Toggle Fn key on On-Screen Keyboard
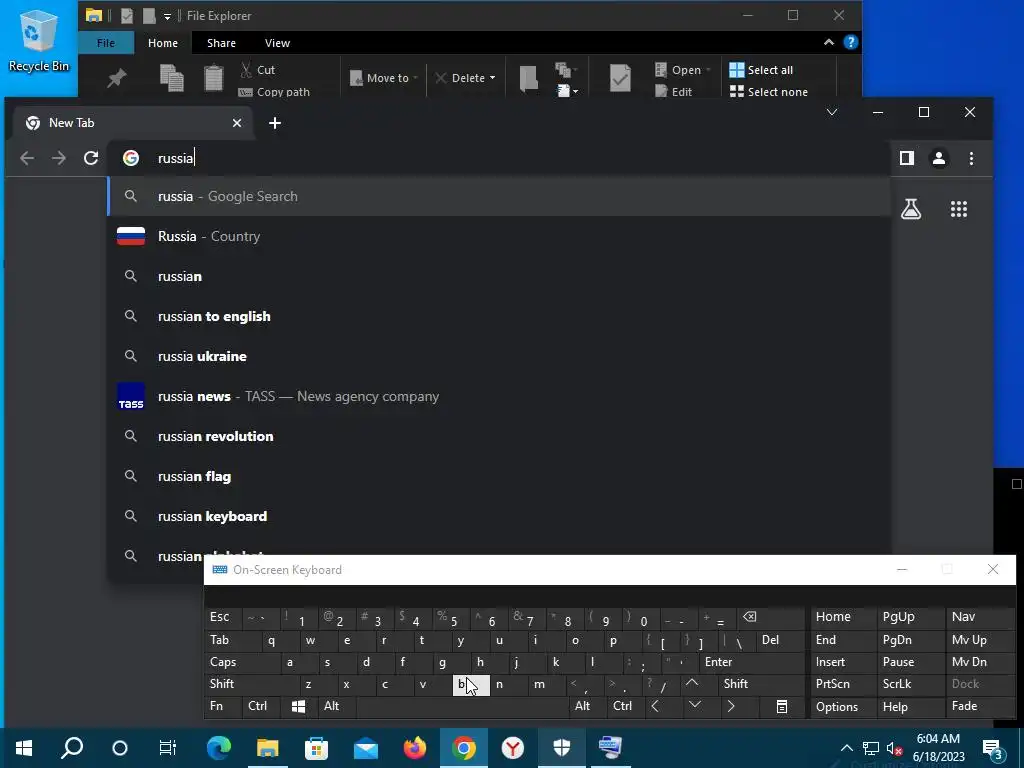1024x768 pixels. point(222,707)
